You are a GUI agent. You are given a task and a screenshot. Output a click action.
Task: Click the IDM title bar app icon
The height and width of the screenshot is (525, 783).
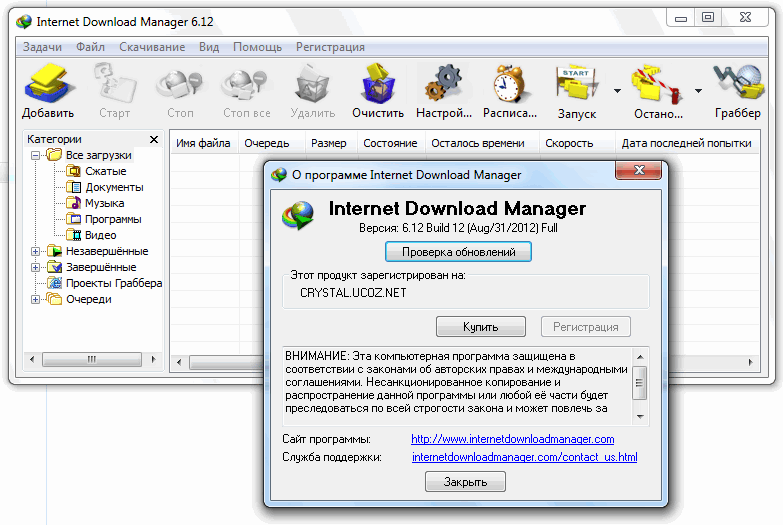23,22
